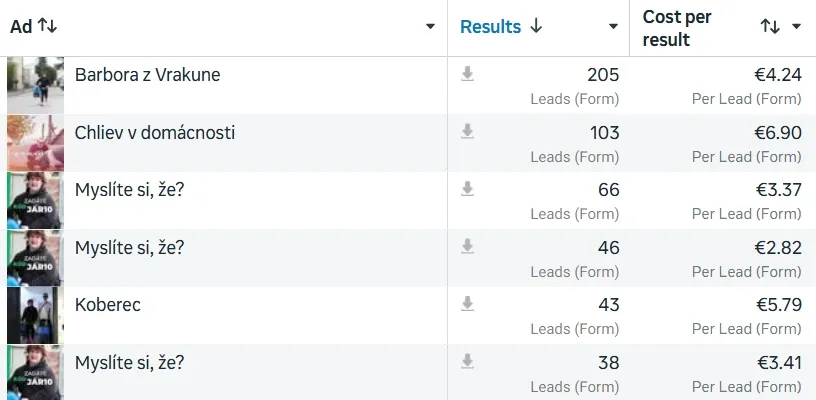Open the Barbora z Vrakune ad

click(147, 75)
